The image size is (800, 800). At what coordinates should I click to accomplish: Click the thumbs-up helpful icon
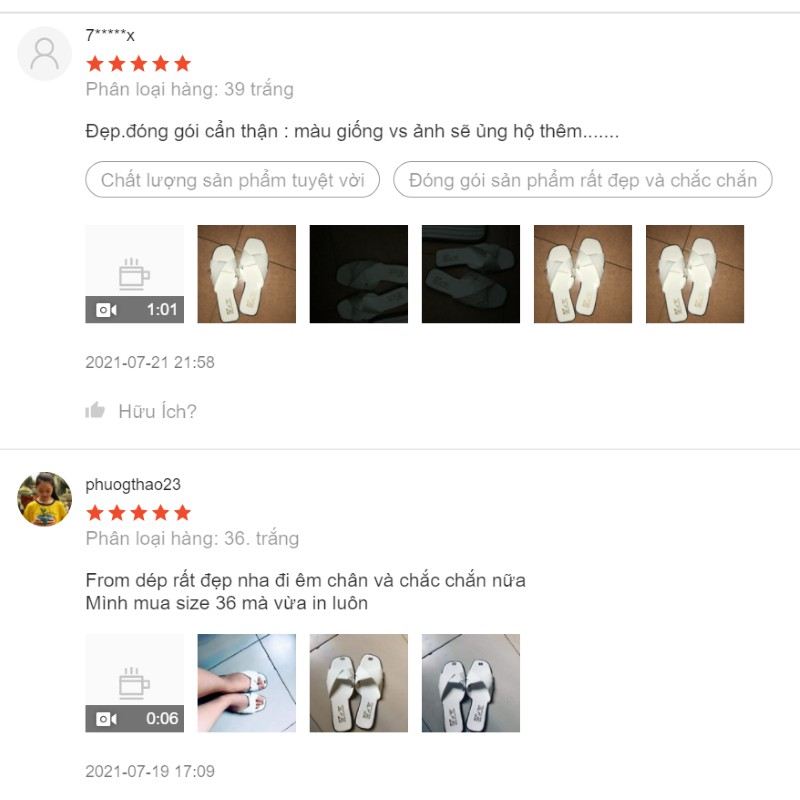tap(95, 410)
